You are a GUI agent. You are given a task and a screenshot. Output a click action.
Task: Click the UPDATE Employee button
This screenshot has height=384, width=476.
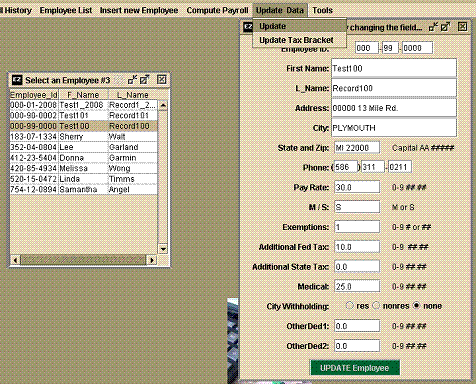[355, 368]
